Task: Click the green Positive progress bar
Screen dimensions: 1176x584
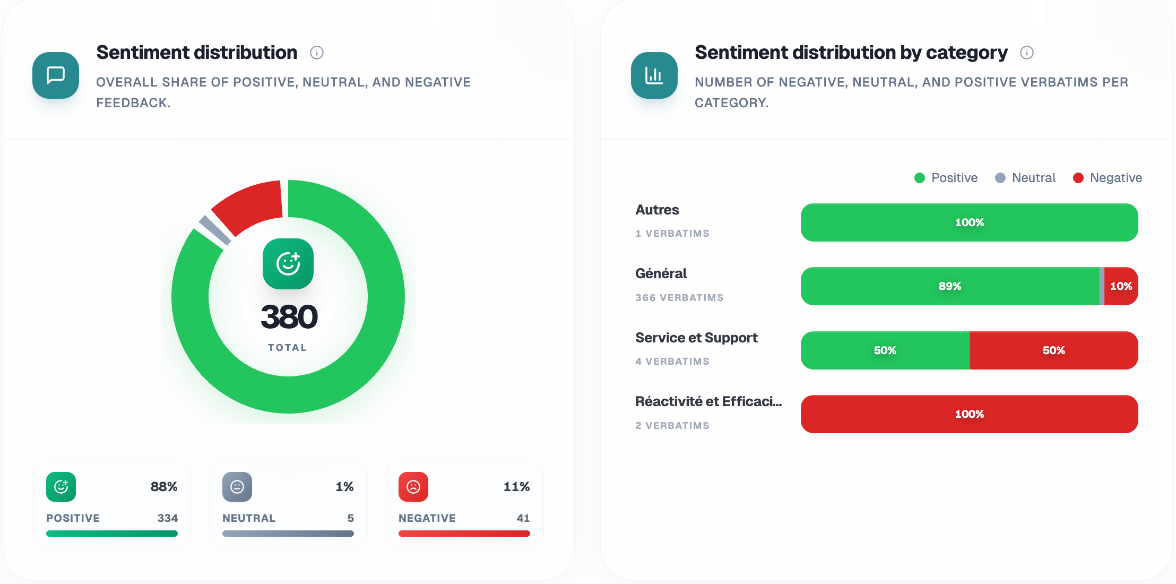Action: tap(112, 534)
